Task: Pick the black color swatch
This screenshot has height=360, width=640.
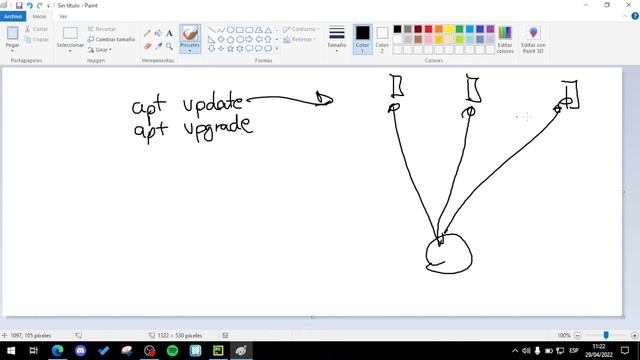Action: point(398,29)
